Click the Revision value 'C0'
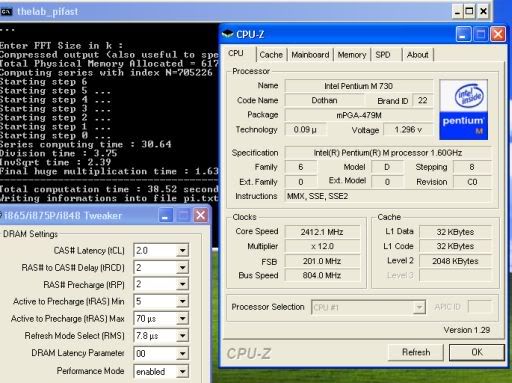This screenshot has height=383, width=512. pos(472,182)
